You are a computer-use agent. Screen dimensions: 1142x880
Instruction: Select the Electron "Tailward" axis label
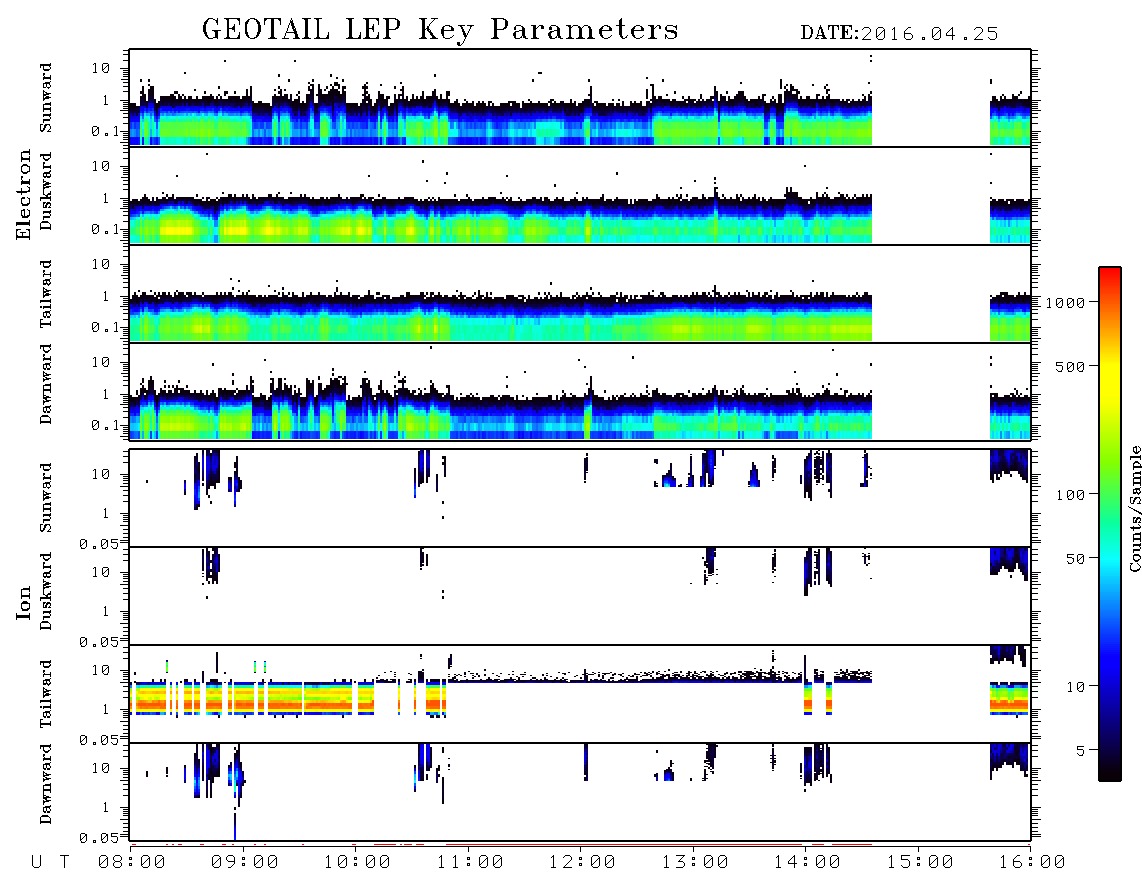coord(46,293)
